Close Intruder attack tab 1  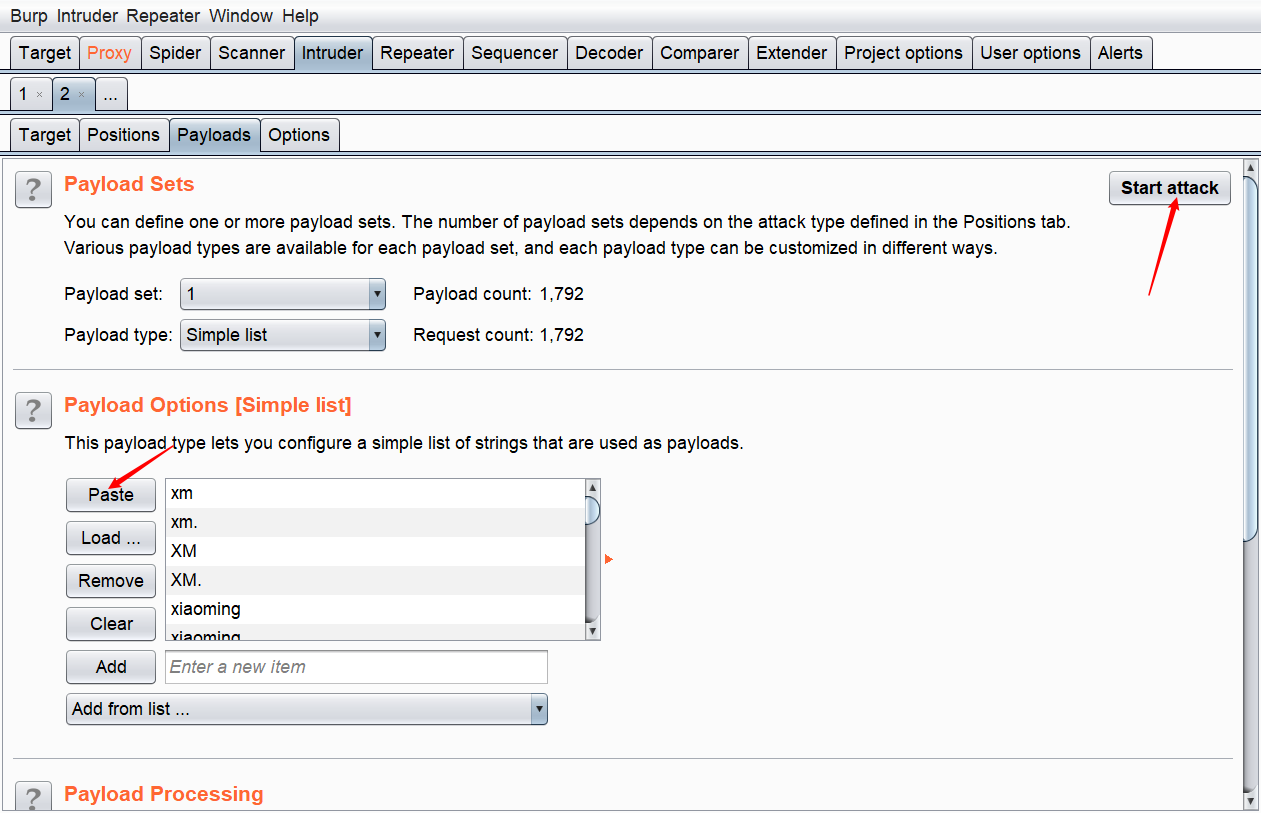39,95
